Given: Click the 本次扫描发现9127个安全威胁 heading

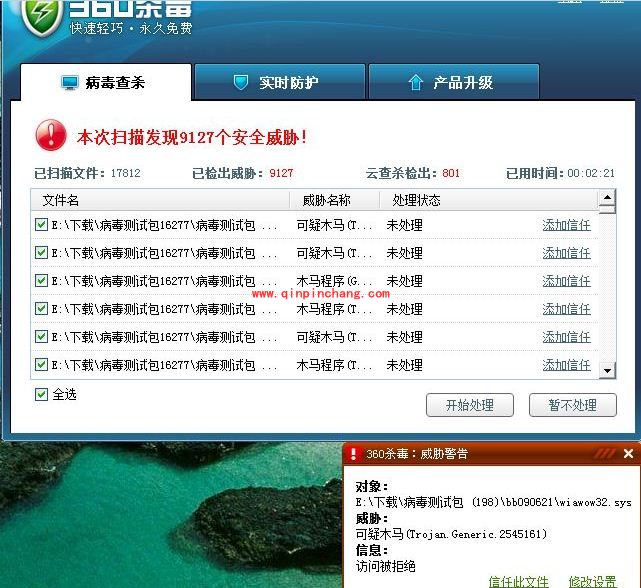Looking at the screenshot, I should tap(192, 137).
